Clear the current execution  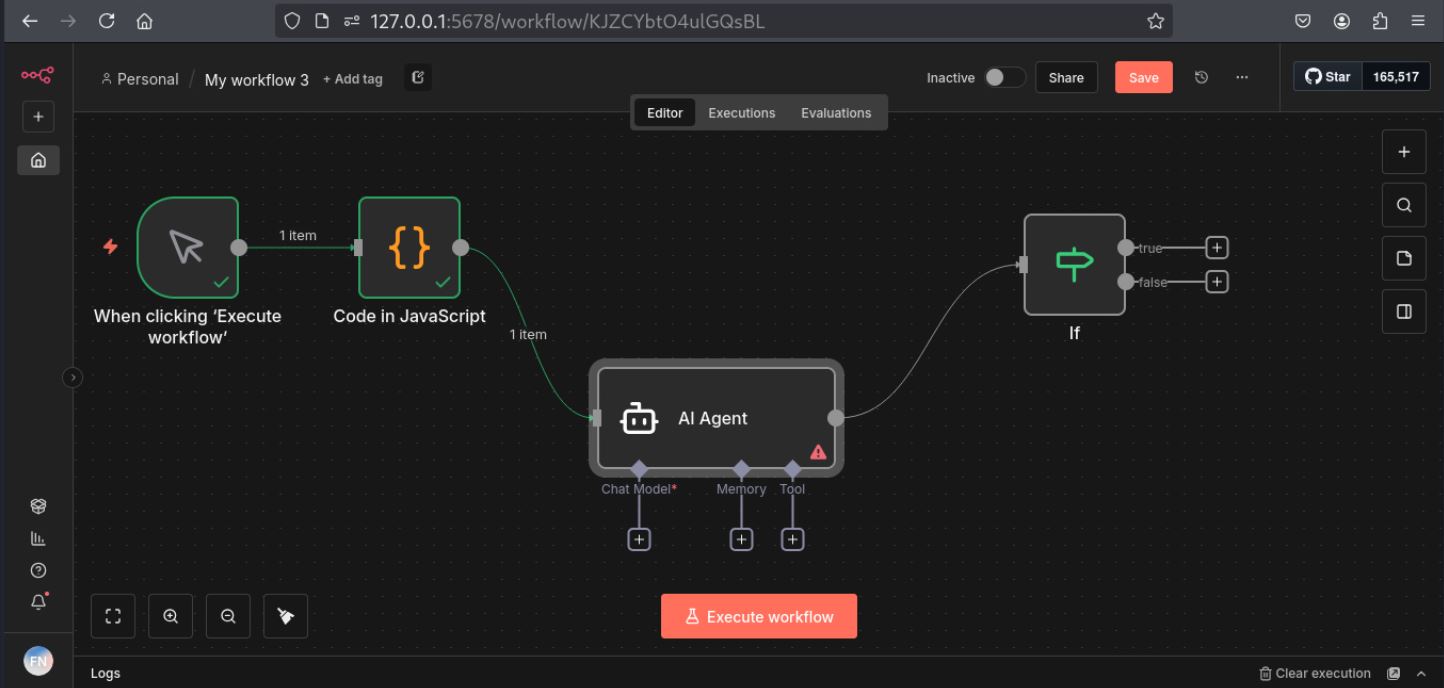pos(1314,673)
